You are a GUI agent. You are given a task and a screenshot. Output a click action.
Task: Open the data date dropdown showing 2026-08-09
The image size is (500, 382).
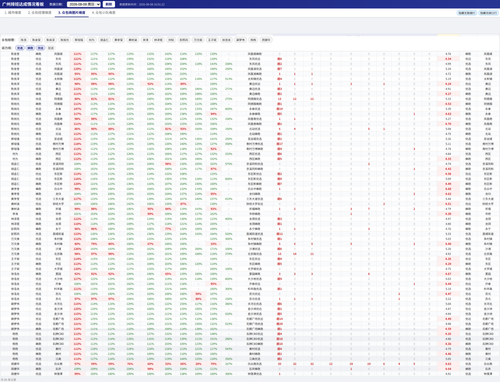point(84,4)
